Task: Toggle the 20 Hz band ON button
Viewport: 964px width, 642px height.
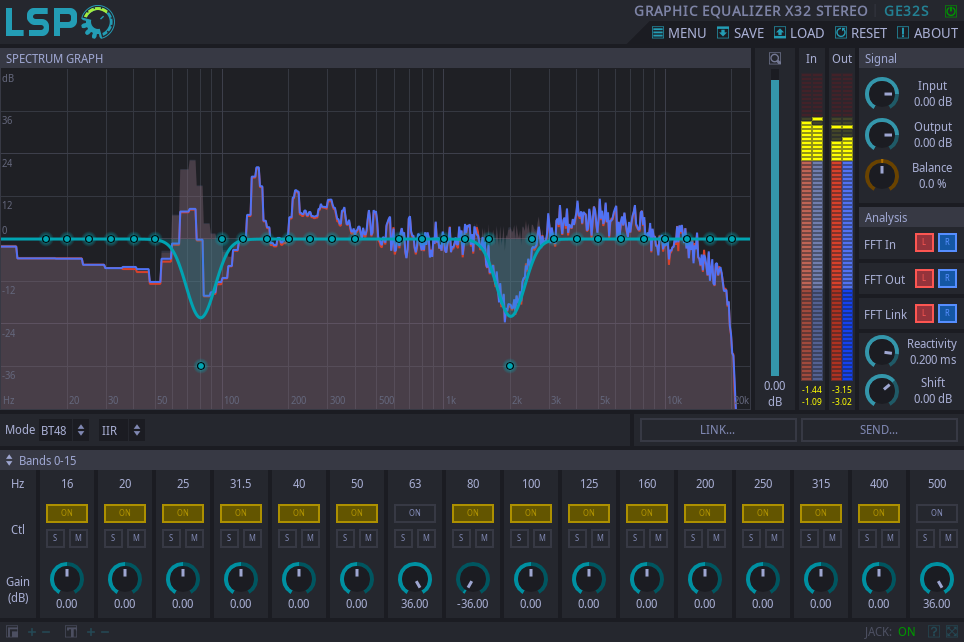Action: (x=125, y=513)
